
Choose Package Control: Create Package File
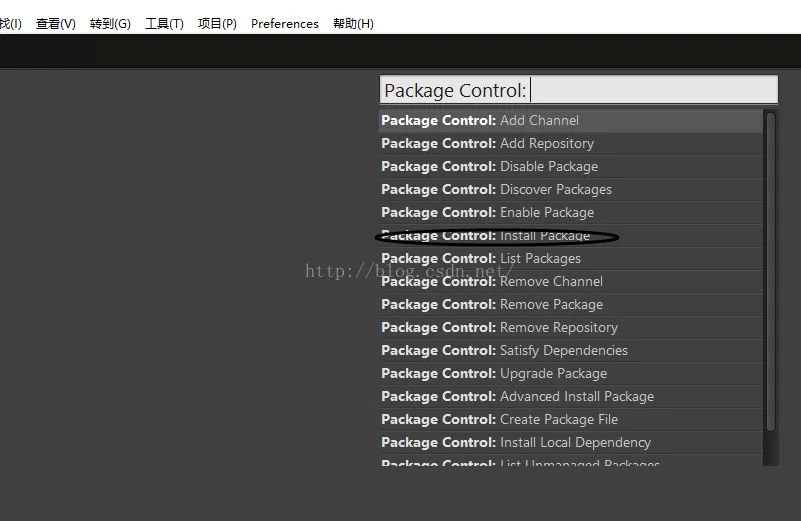(570, 420)
